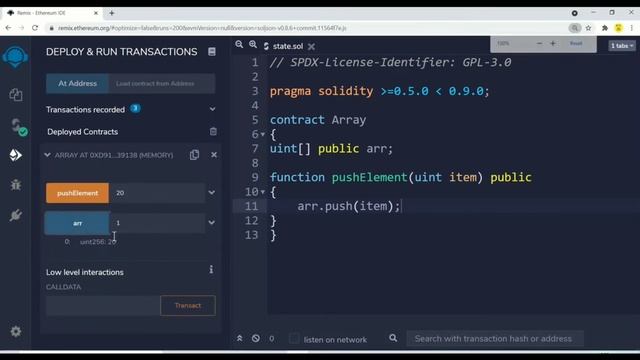Call the arr getter button
The height and width of the screenshot is (360, 640).
coord(77,223)
